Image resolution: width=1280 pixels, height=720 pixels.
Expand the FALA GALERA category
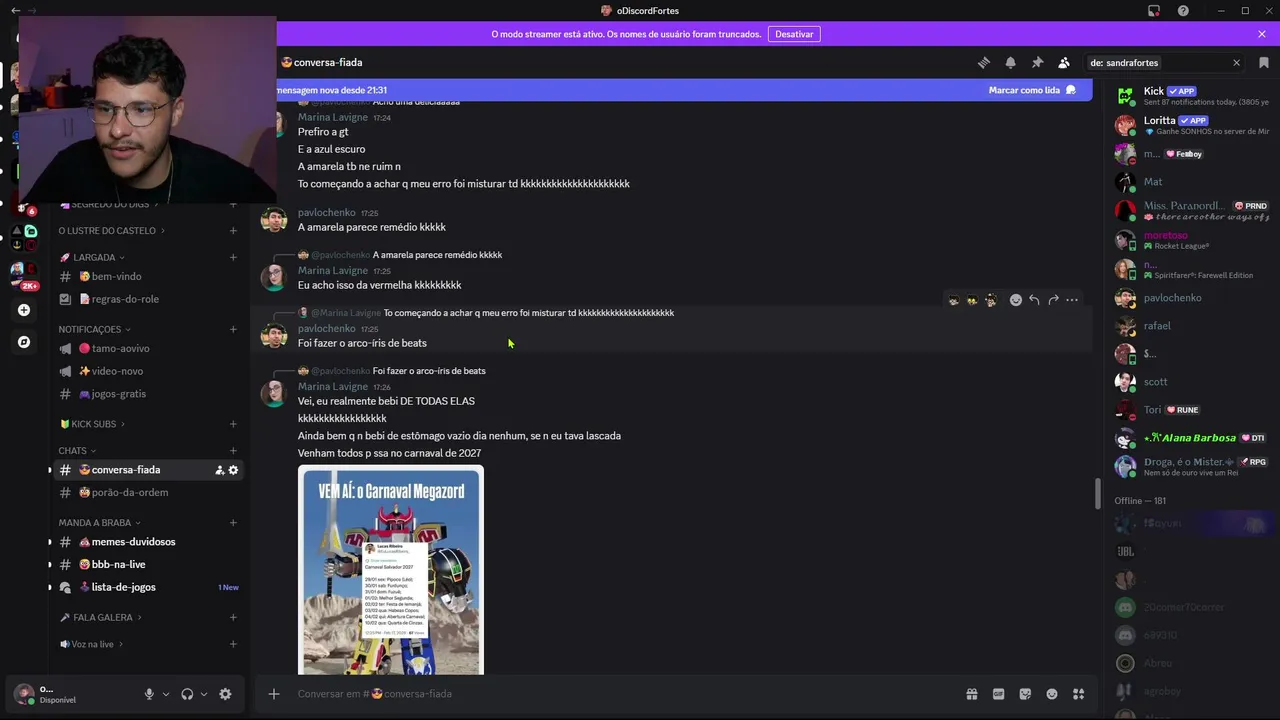pos(100,617)
